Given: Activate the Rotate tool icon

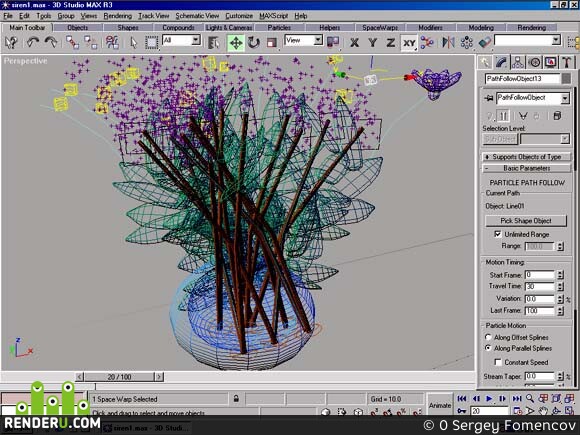Looking at the screenshot, I should tap(253, 43).
